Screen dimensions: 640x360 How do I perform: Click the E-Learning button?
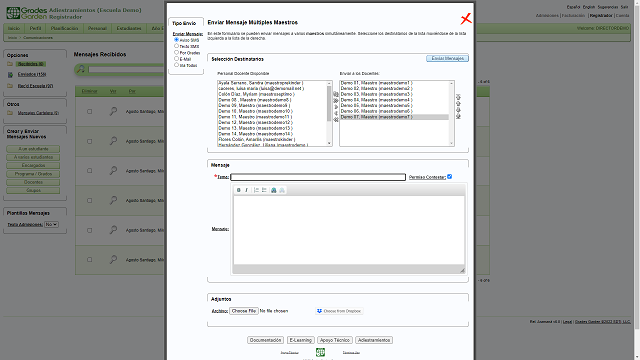click(300, 340)
